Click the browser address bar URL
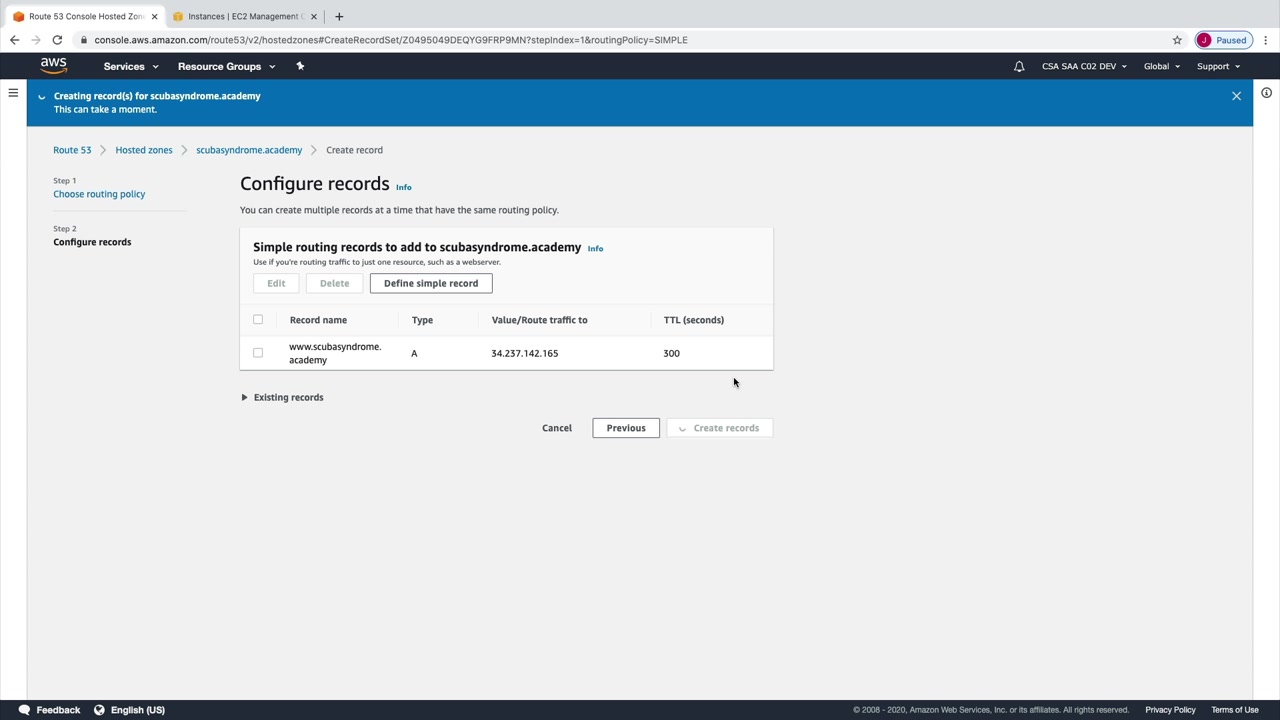Screen dimensions: 1280x720 click(391, 40)
